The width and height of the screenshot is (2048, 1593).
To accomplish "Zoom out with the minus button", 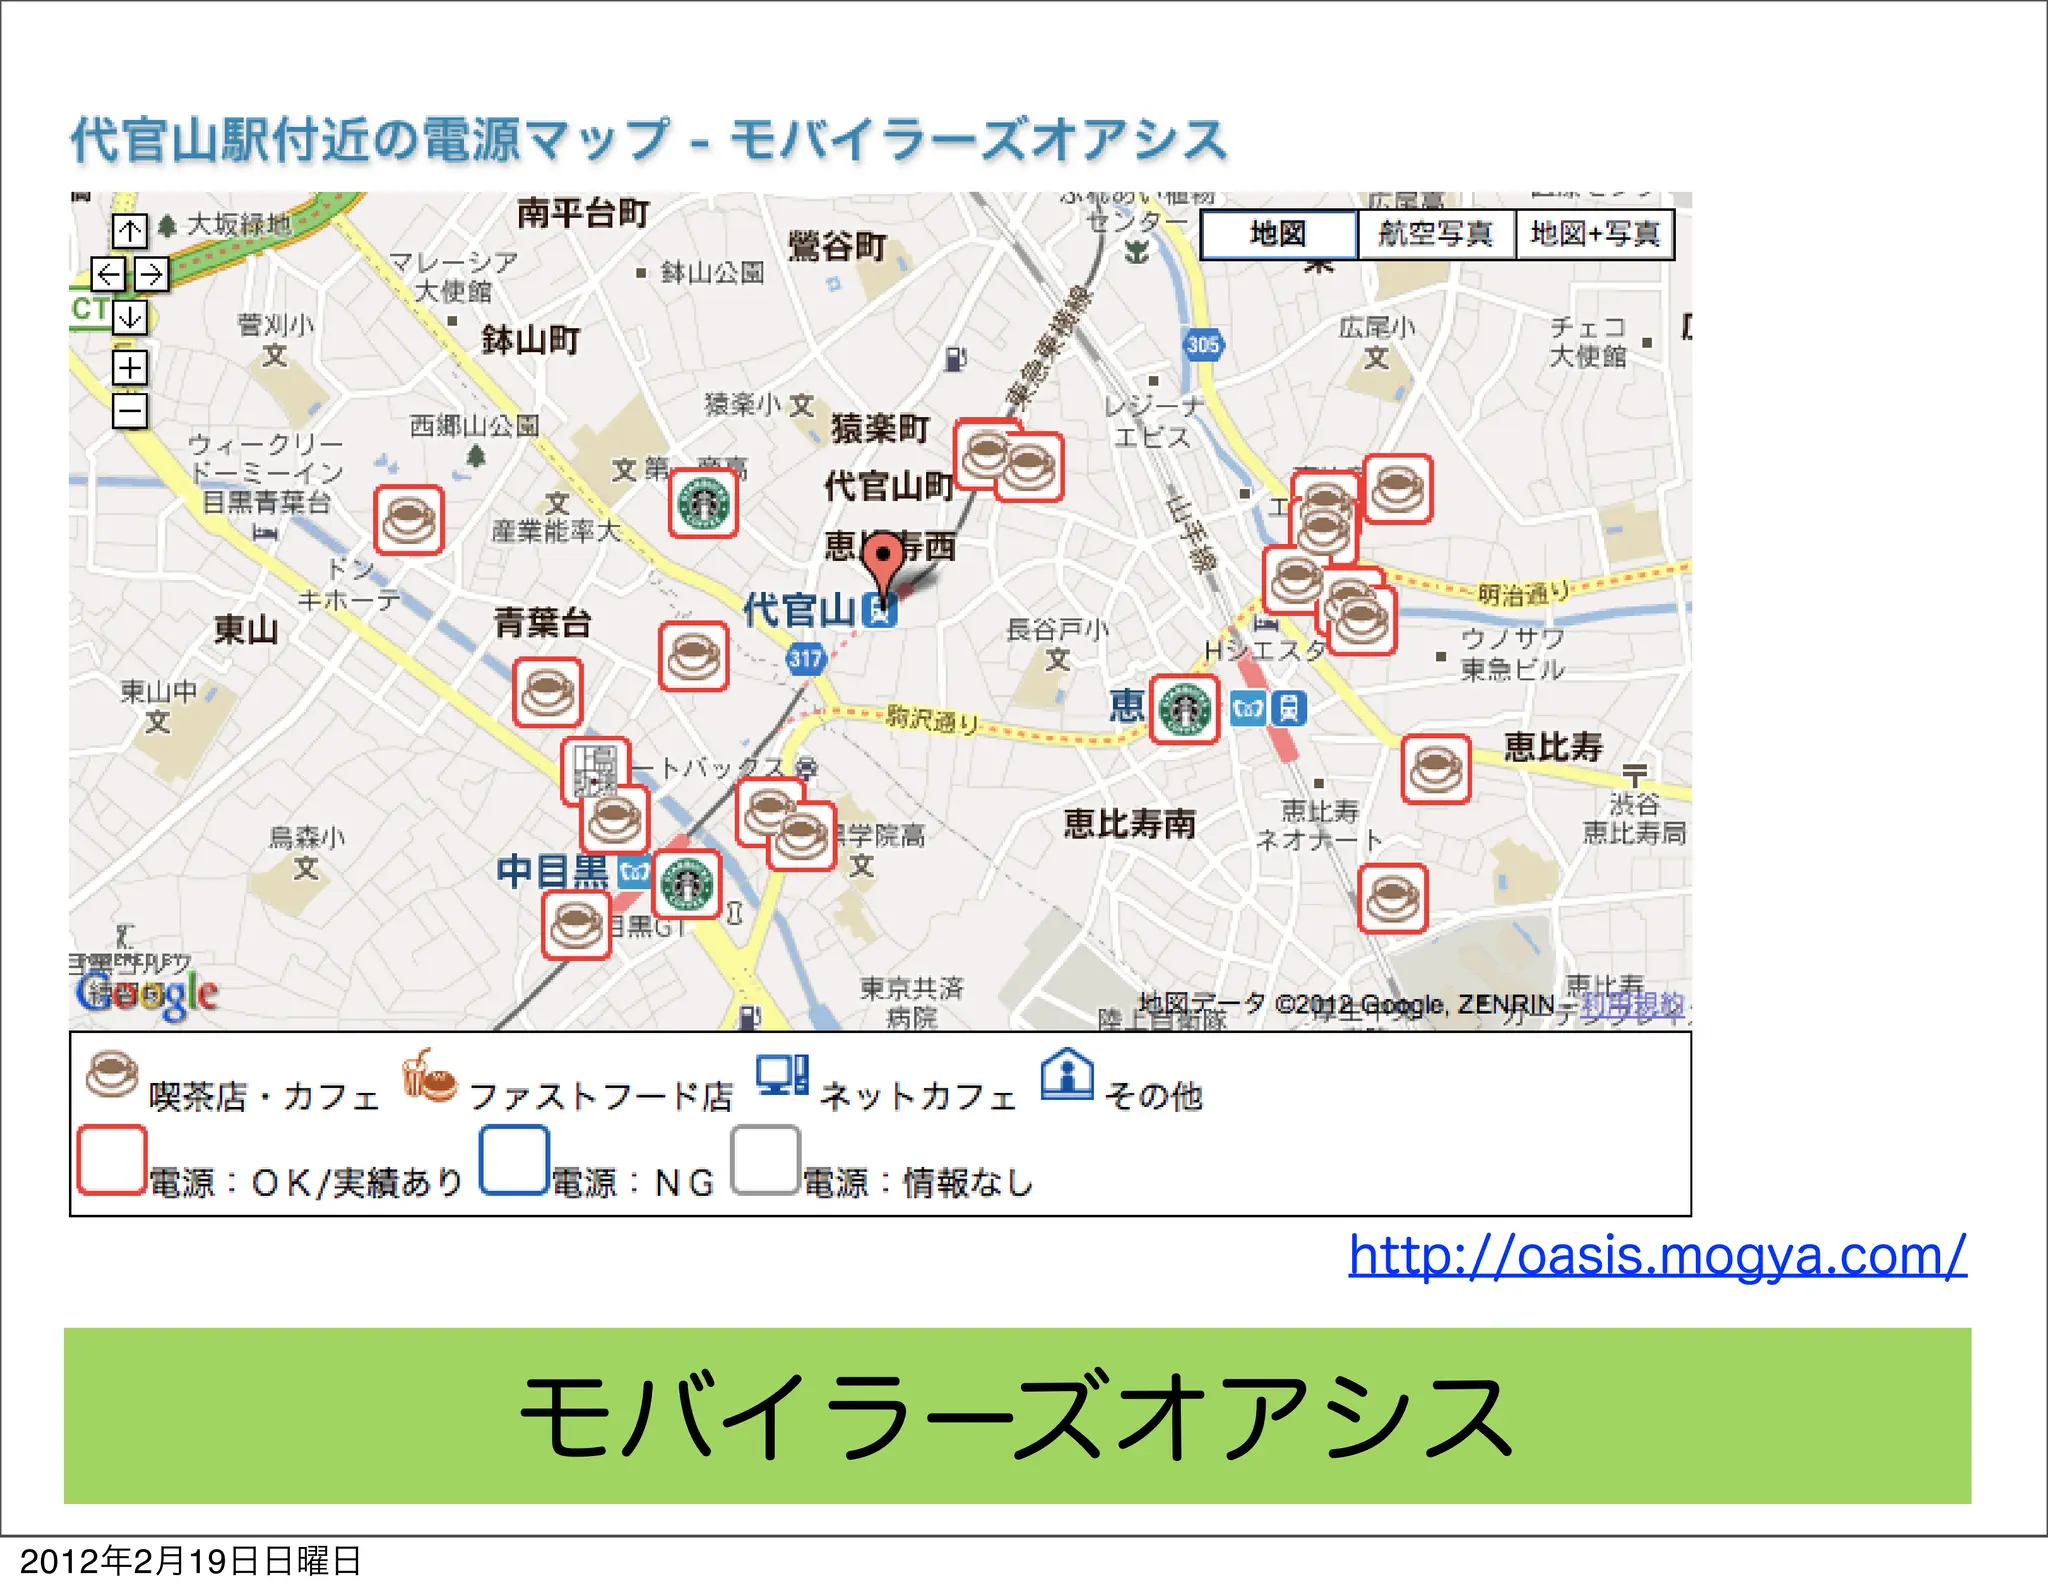I will click(129, 410).
